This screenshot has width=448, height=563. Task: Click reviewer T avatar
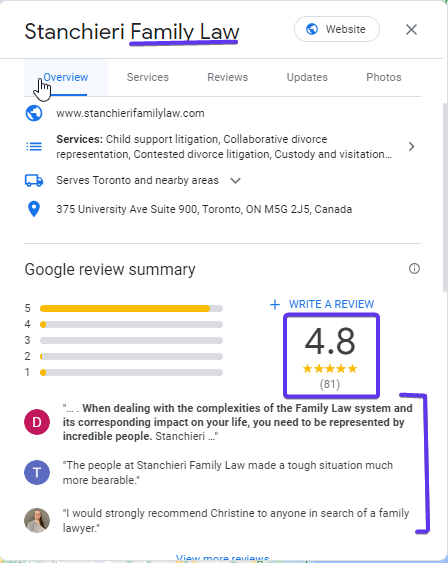[37, 473]
